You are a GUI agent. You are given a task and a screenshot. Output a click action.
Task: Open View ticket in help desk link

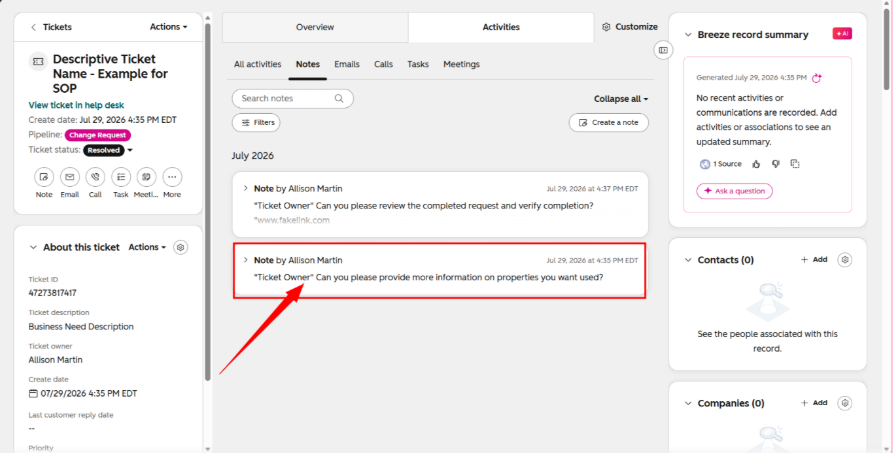[76, 105]
